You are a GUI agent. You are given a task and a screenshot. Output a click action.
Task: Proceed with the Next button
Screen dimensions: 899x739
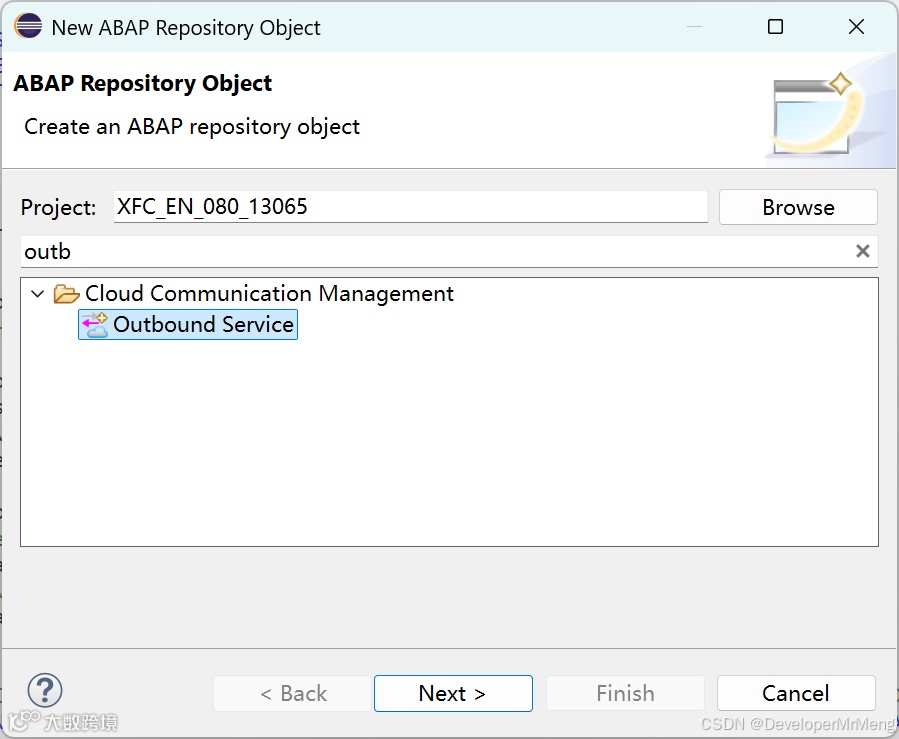pyautogui.click(x=452, y=693)
